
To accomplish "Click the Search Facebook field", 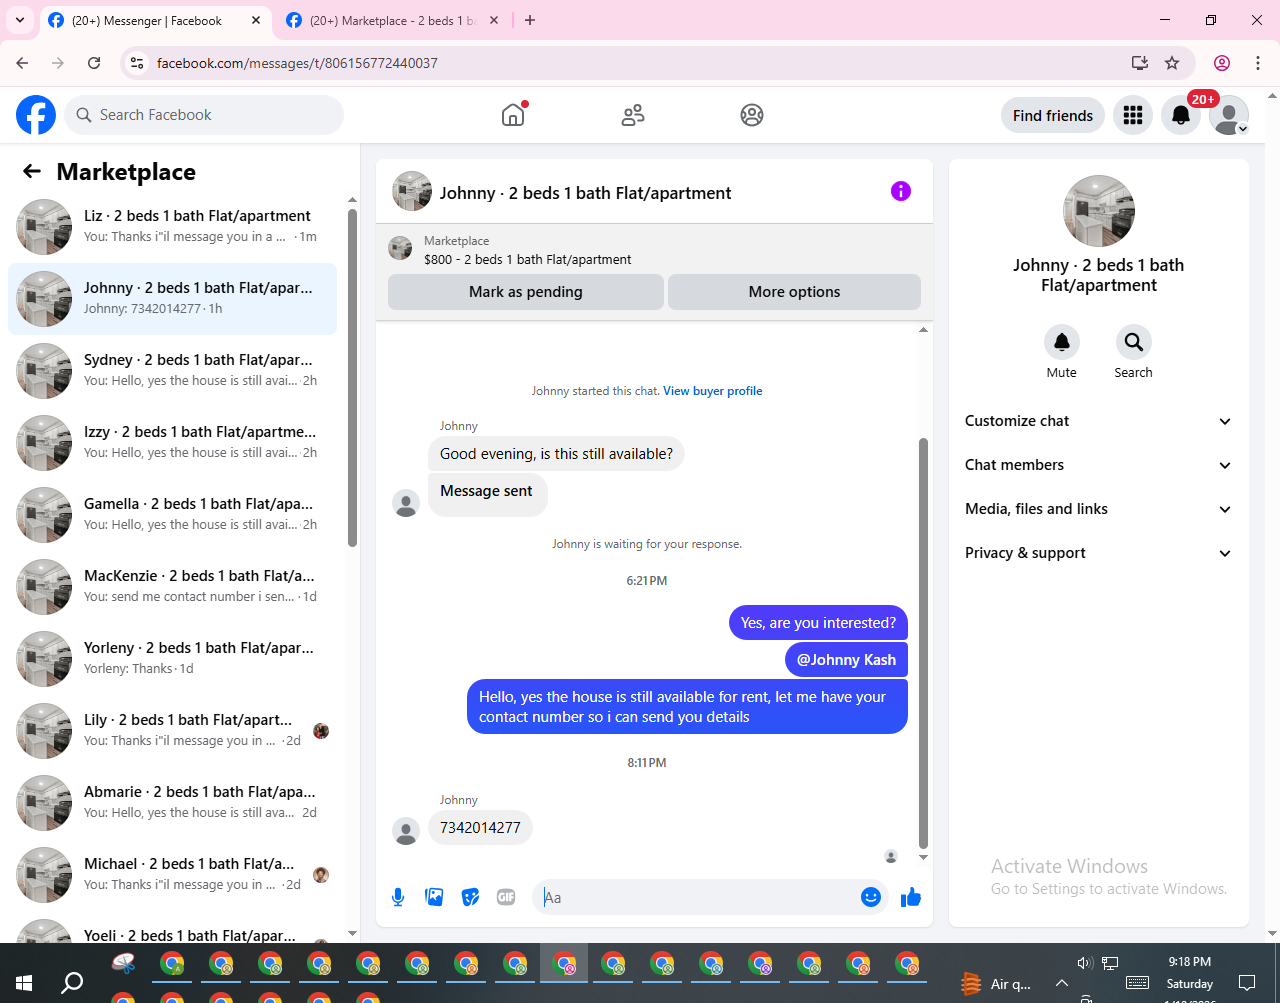I will [204, 115].
